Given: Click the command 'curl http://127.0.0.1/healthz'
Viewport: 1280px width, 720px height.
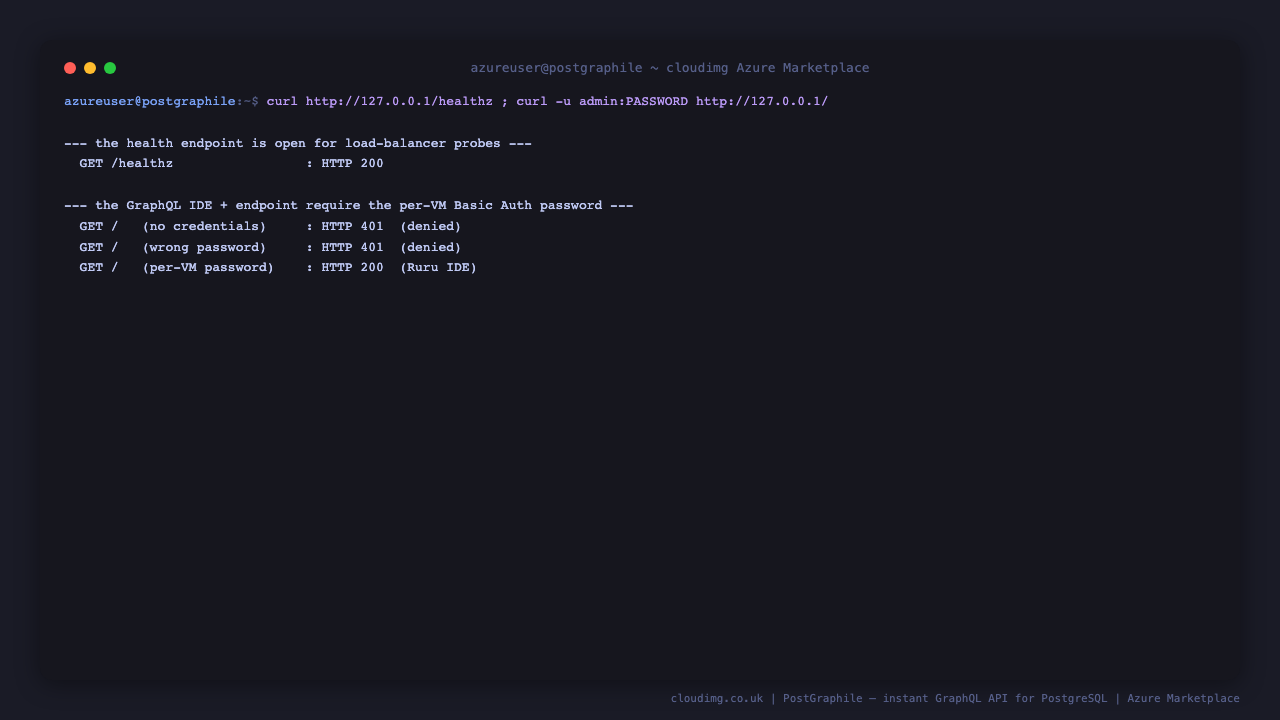Looking at the screenshot, I should coord(380,102).
